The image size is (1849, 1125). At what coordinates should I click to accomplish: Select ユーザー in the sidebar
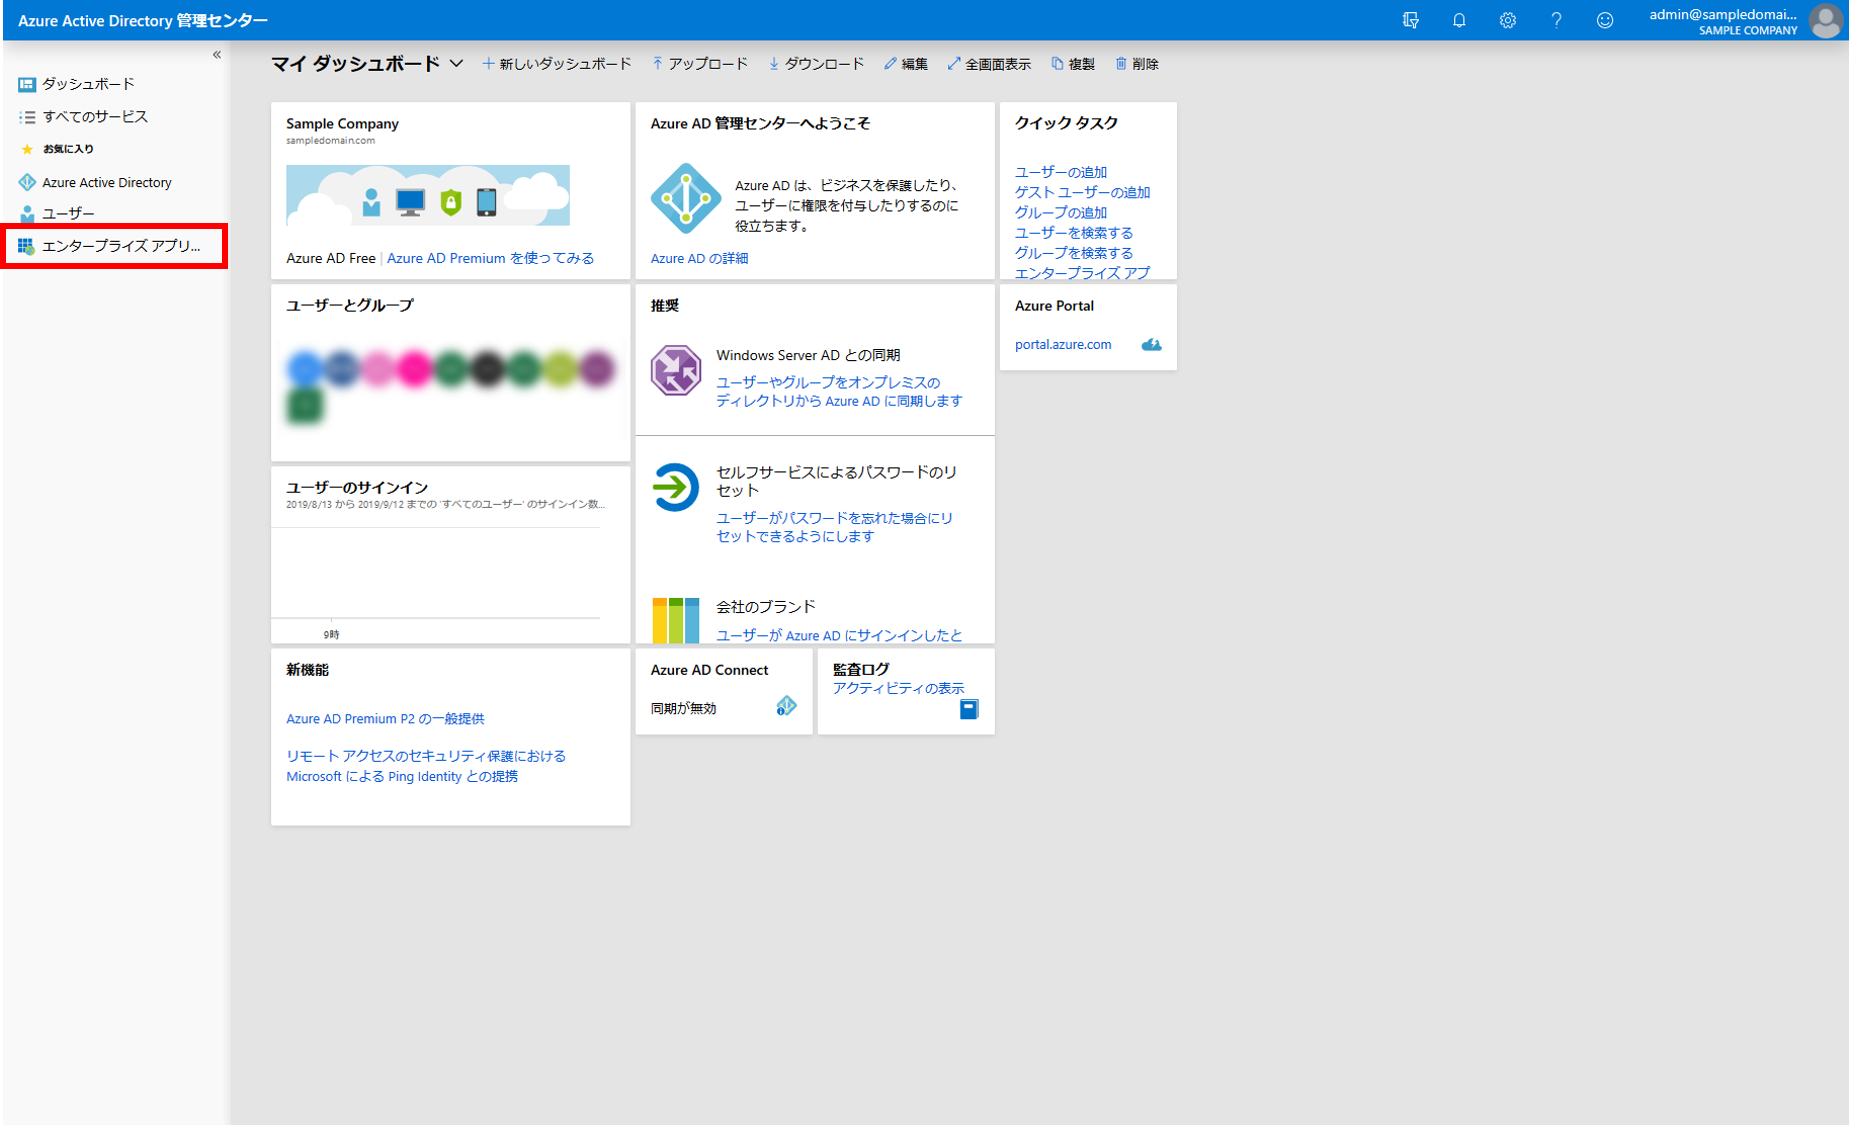point(68,214)
